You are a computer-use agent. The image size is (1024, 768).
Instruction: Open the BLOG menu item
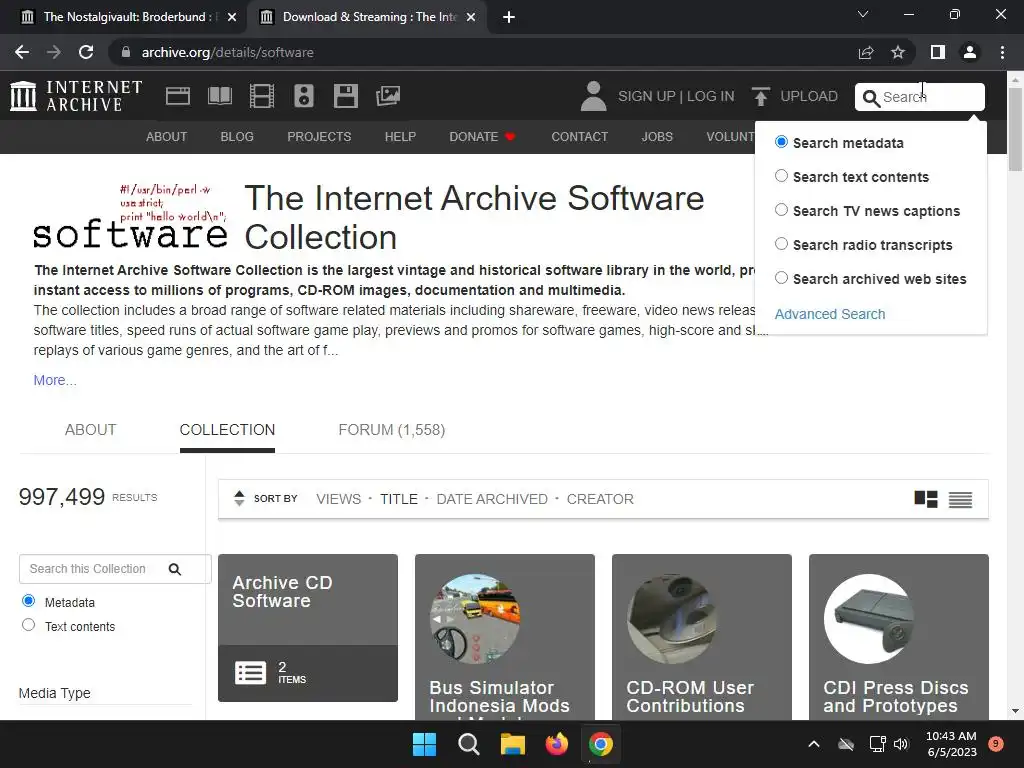pyautogui.click(x=237, y=136)
